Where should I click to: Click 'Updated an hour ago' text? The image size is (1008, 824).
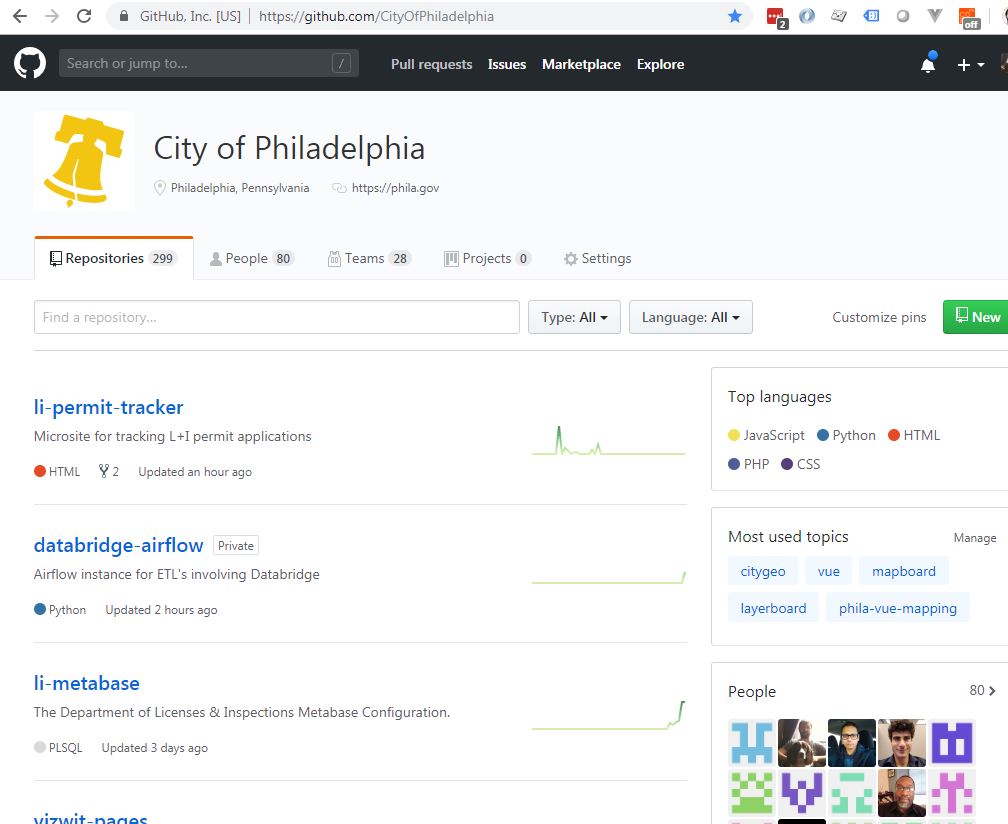coord(195,472)
